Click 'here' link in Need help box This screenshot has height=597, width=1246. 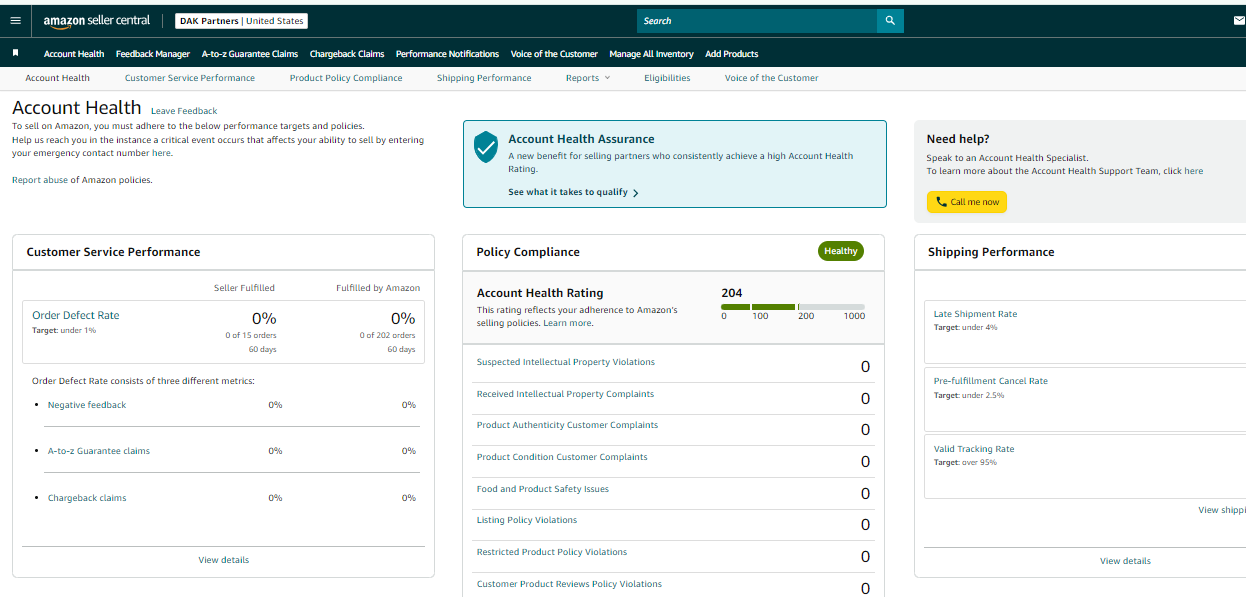click(x=1194, y=171)
